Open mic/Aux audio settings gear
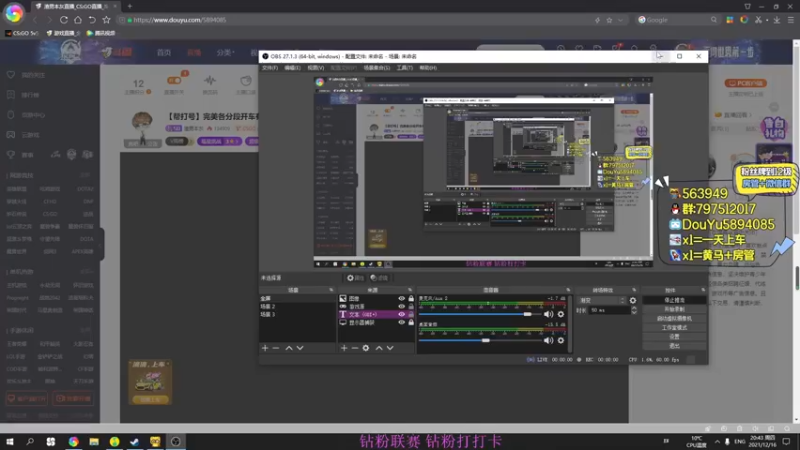Image resolution: width=800 pixels, height=450 pixels. (561, 314)
